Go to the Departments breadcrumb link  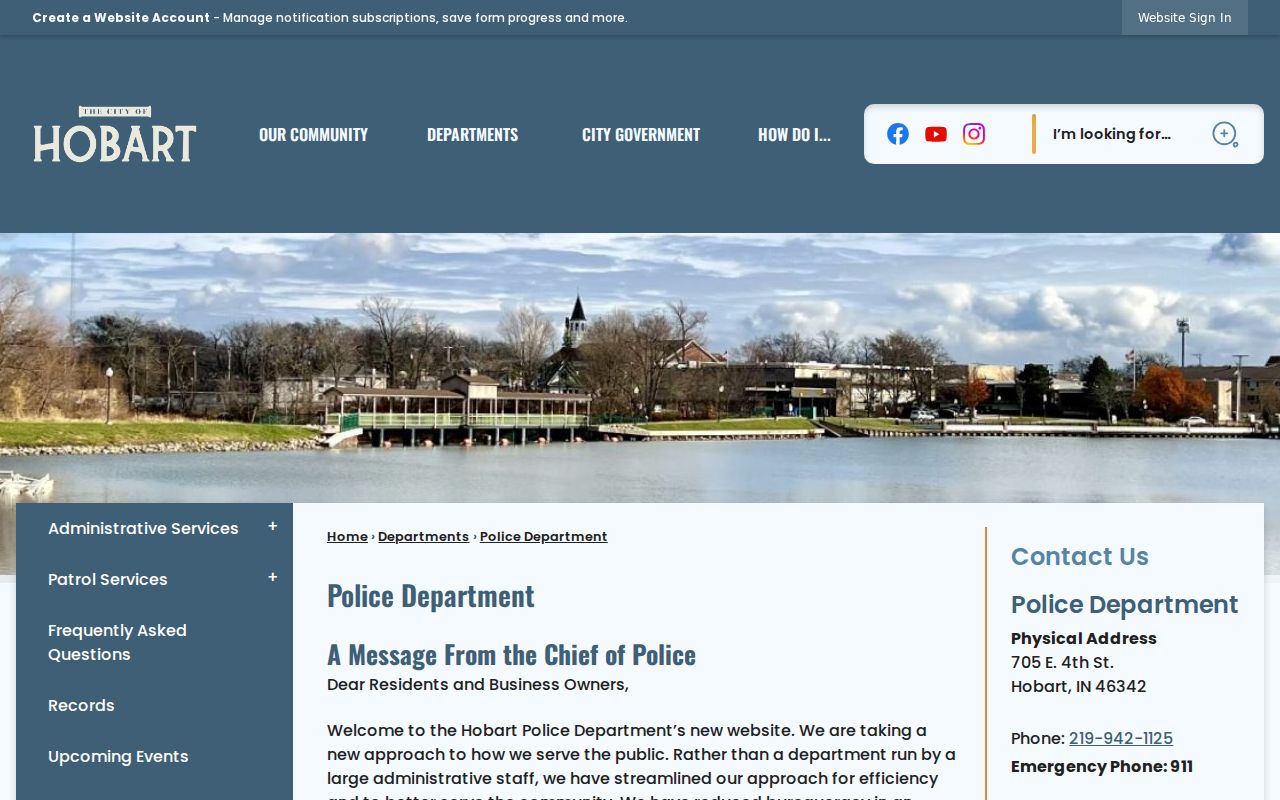point(423,537)
